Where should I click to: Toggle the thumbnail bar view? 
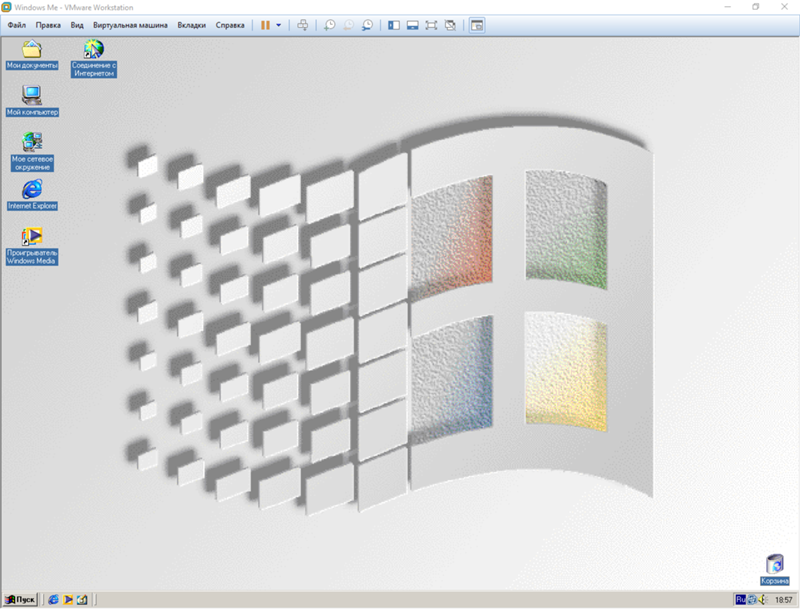pyautogui.click(x=413, y=25)
